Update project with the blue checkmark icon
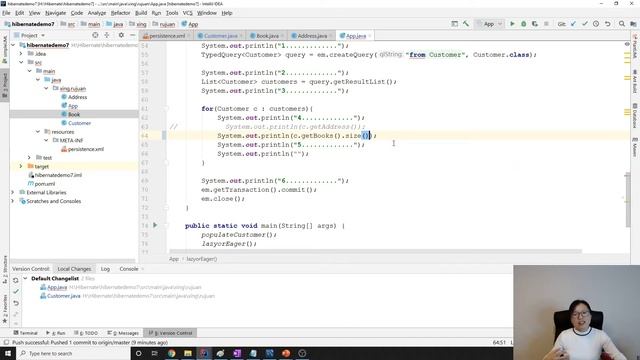Image resolution: width=640 pixels, height=360 pixels. (573, 24)
